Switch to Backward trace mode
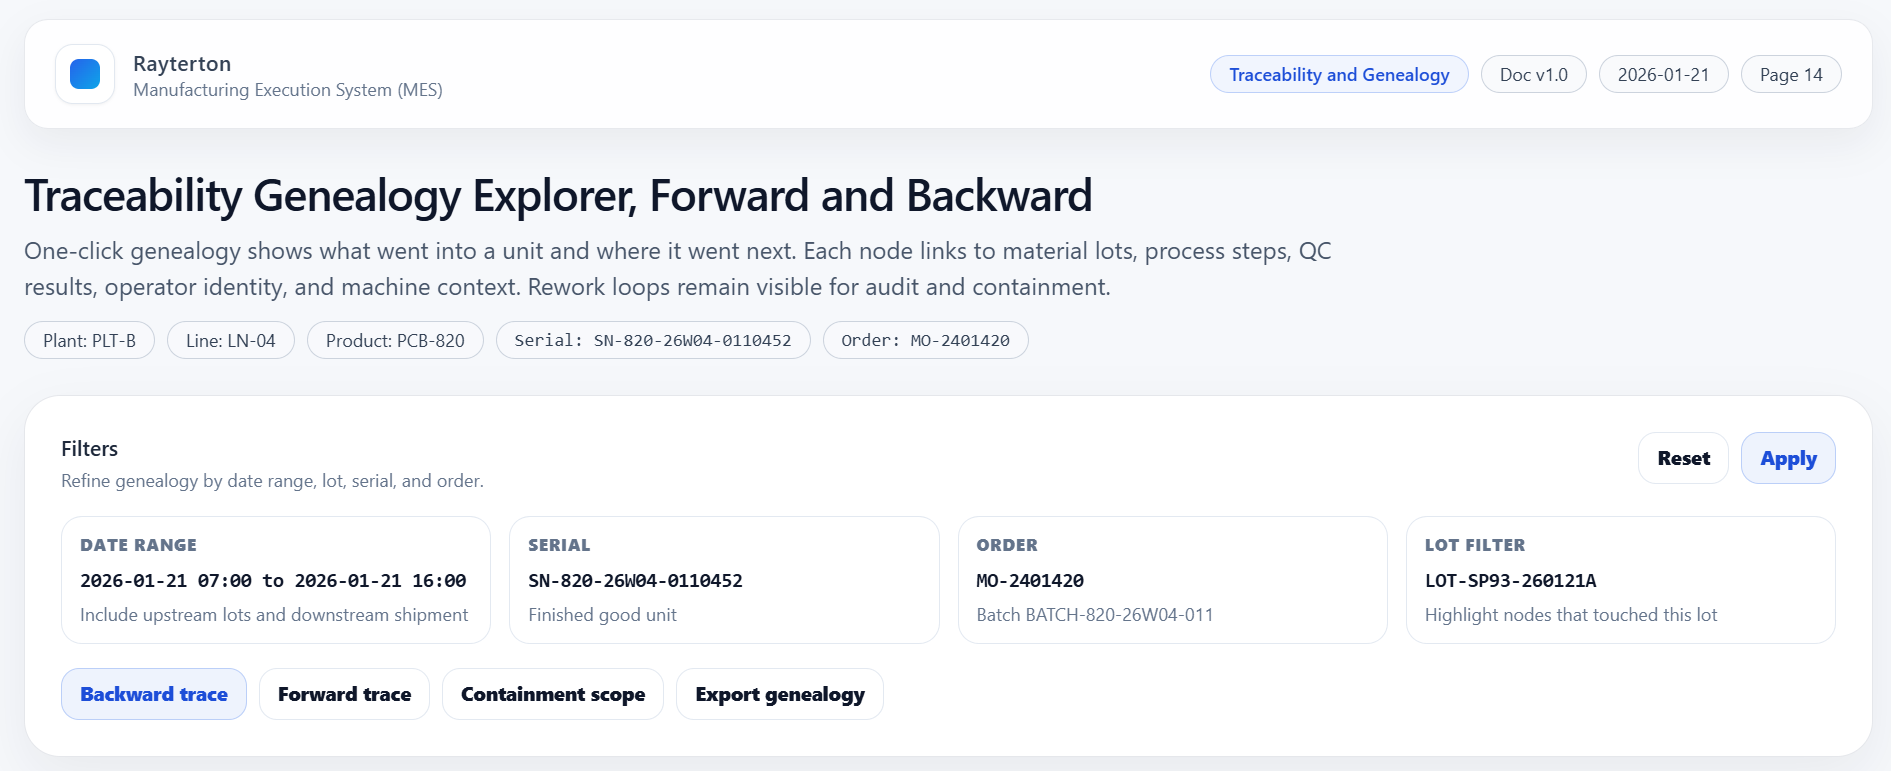Image resolution: width=1891 pixels, height=771 pixels. pyautogui.click(x=154, y=694)
